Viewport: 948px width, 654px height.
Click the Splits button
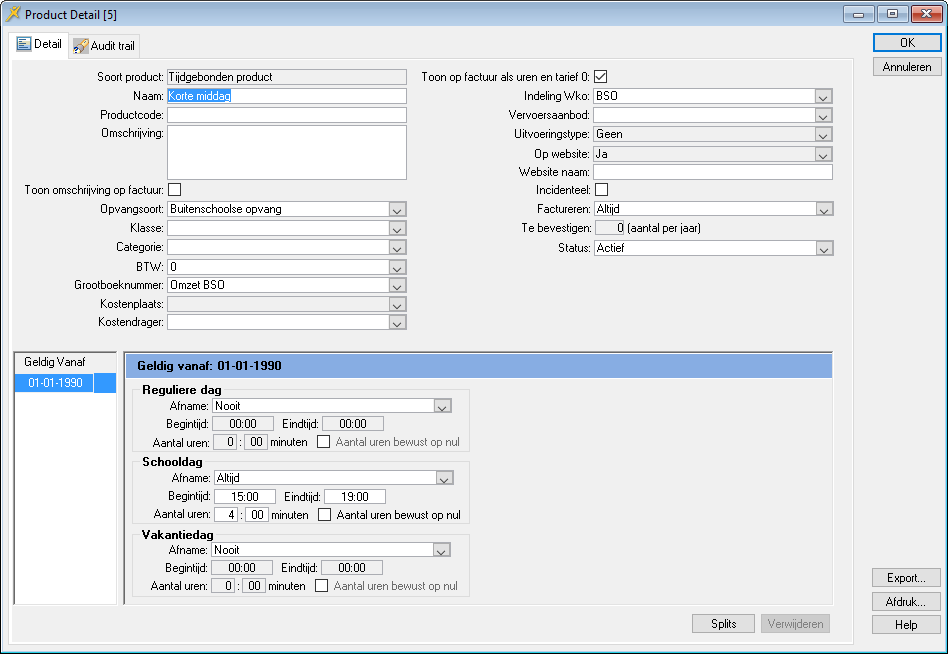(723, 624)
